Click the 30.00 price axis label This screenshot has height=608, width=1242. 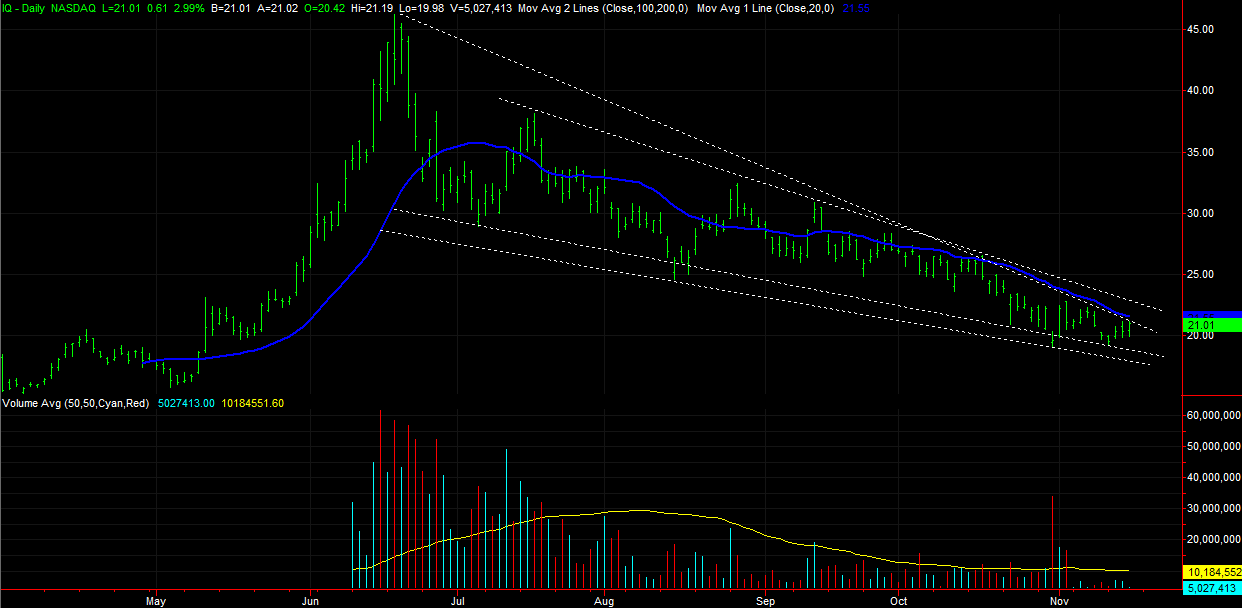point(1199,213)
